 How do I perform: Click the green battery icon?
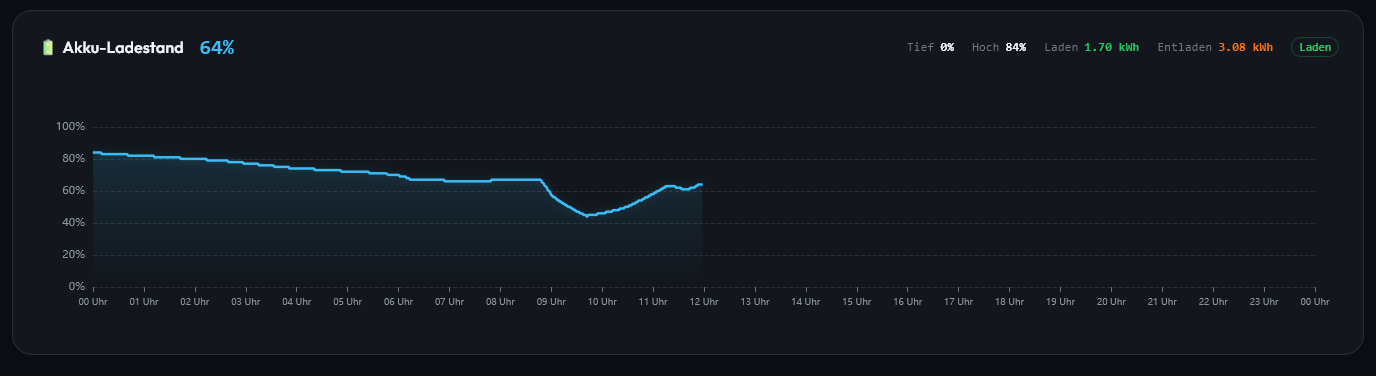tap(47, 47)
